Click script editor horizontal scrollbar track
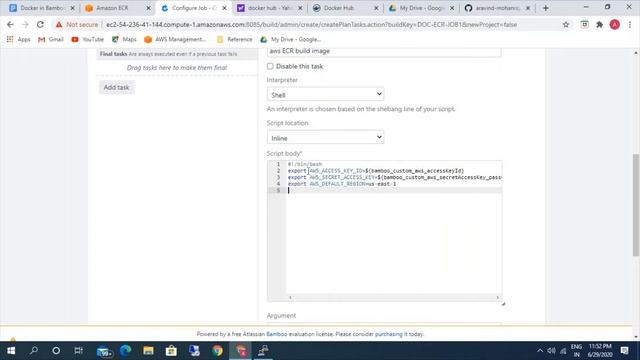640x360 pixels. coord(394,298)
